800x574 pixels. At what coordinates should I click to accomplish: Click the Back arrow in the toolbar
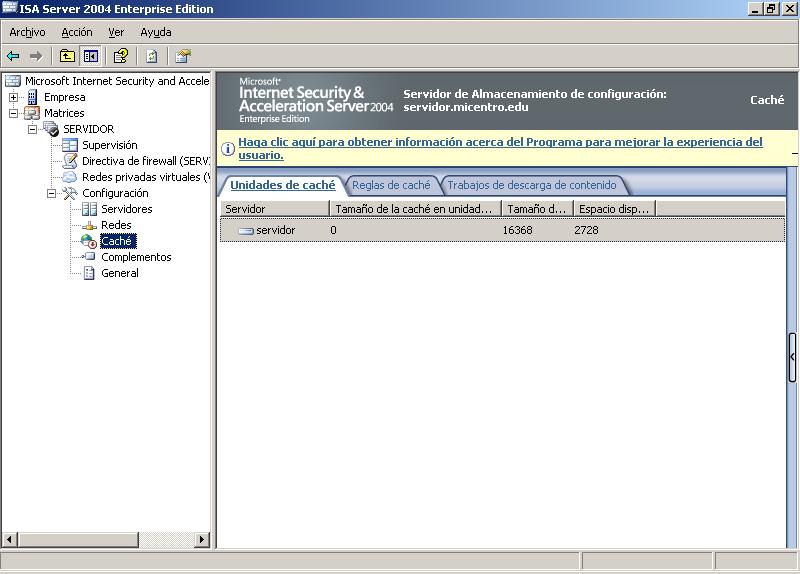coord(13,56)
